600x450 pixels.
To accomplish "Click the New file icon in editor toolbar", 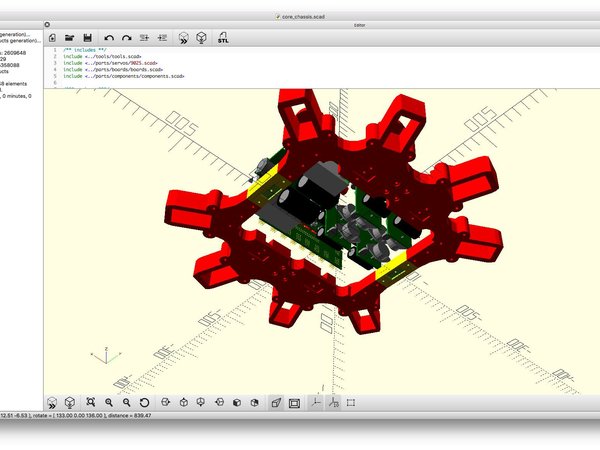I will coord(52,37).
